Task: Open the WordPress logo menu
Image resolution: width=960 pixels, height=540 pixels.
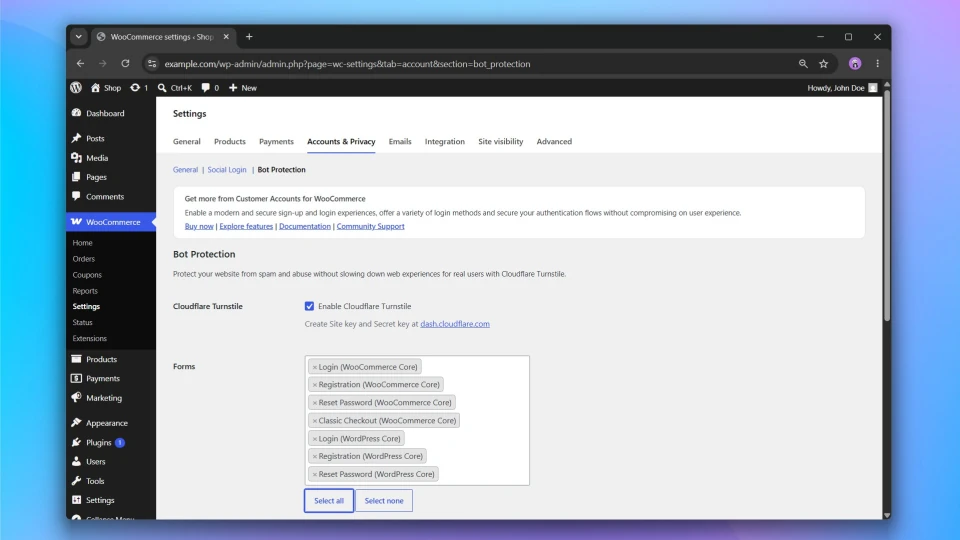Action: [76, 88]
